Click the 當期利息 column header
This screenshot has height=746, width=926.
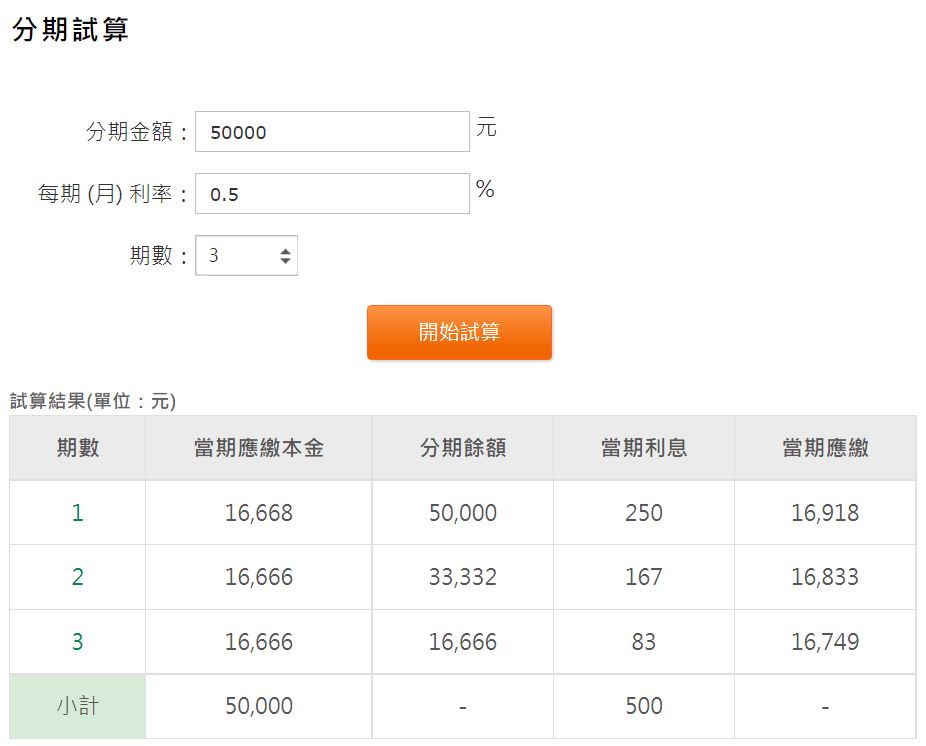click(644, 448)
